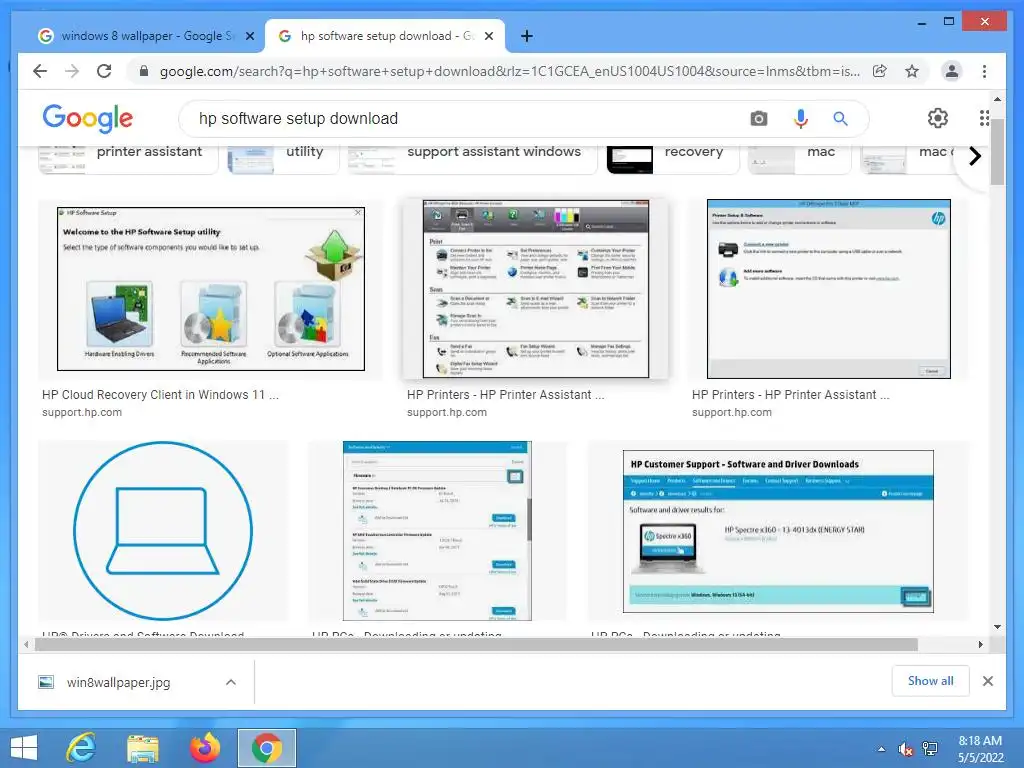Open the Chrome three-dot menu
The image size is (1024, 768).
tap(984, 71)
